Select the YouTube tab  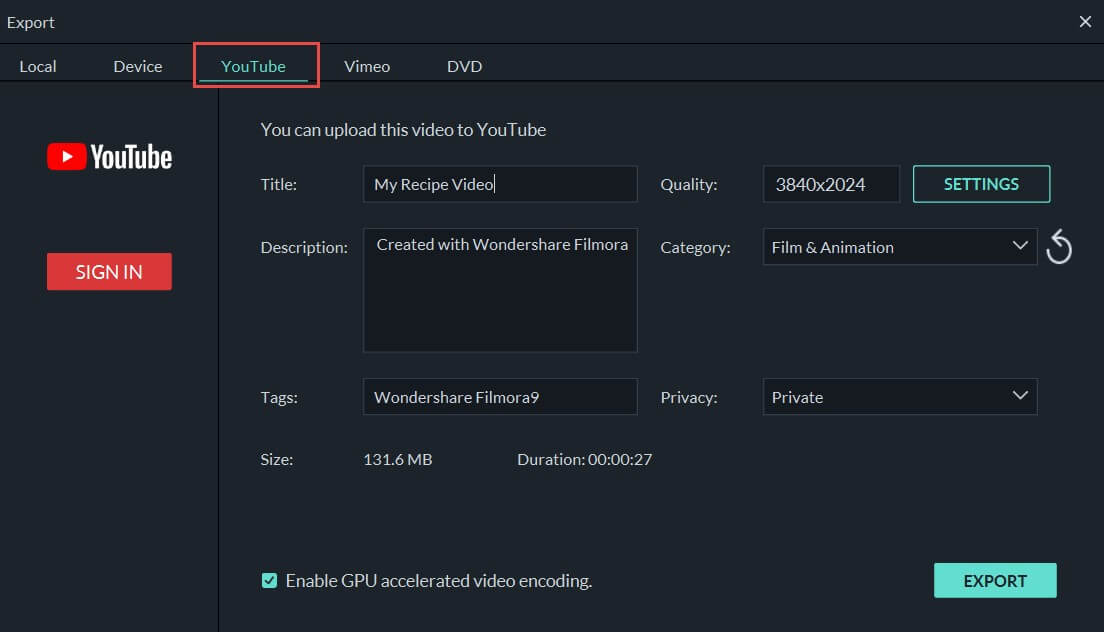253,66
